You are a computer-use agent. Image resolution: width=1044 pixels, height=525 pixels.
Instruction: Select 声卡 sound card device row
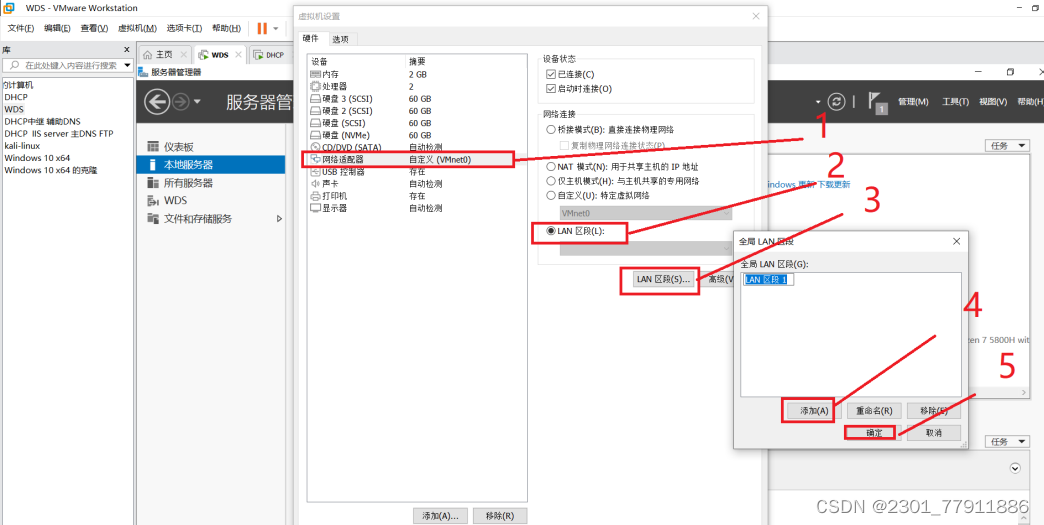click(x=417, y=184)
